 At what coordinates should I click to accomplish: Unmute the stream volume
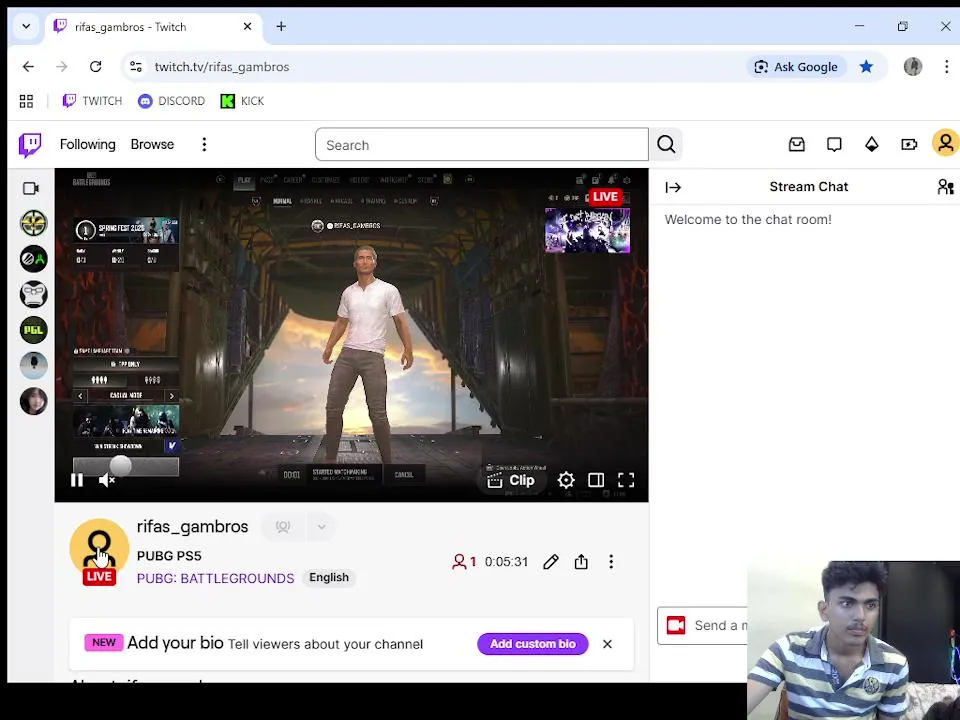[x=107, y=481]
